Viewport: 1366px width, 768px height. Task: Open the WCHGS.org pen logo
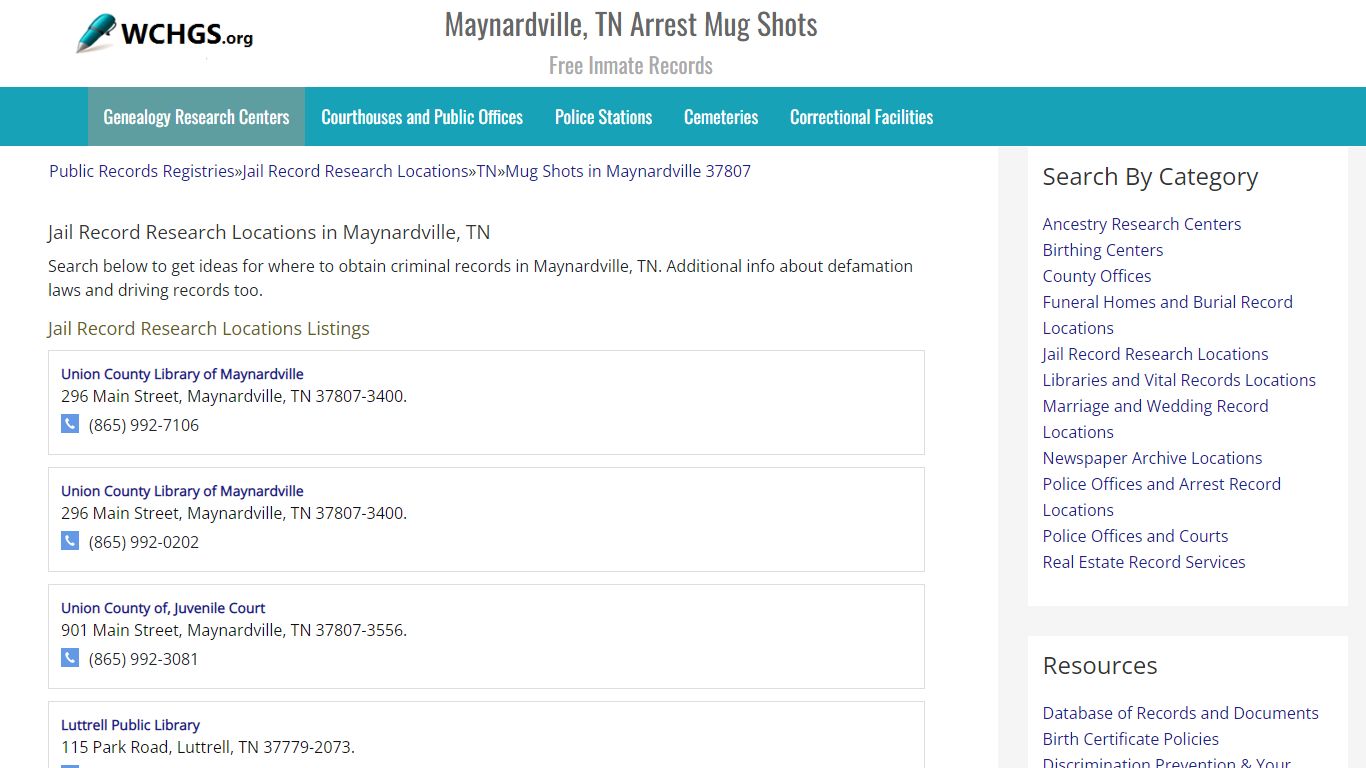(x=165, y=34)
